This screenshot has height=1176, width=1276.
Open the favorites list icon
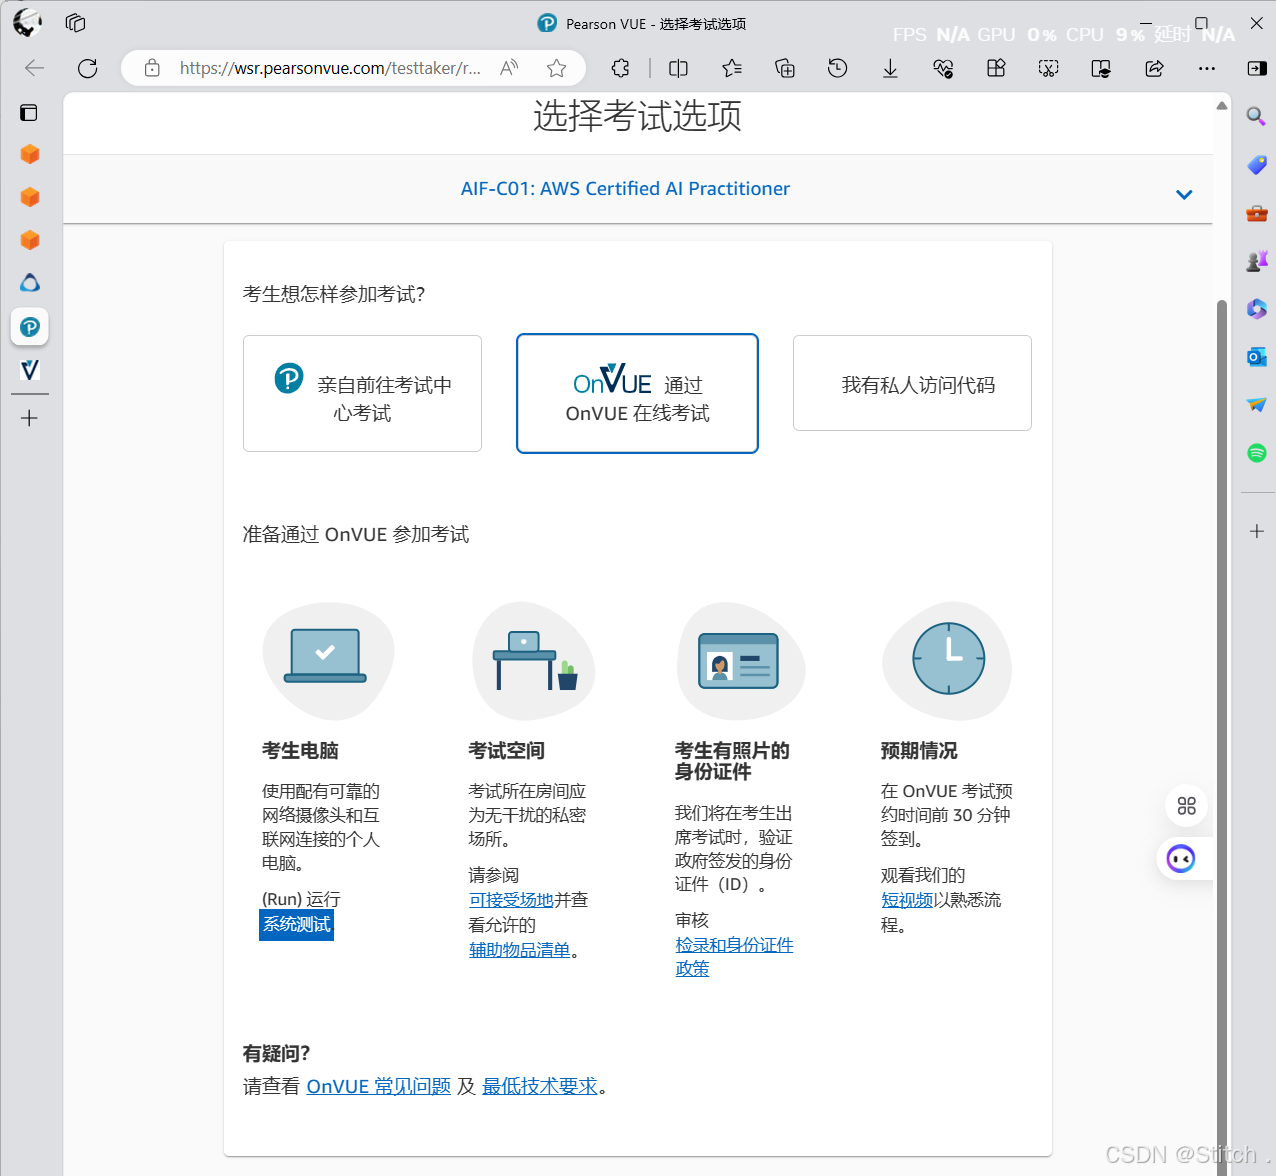(732, 68)
